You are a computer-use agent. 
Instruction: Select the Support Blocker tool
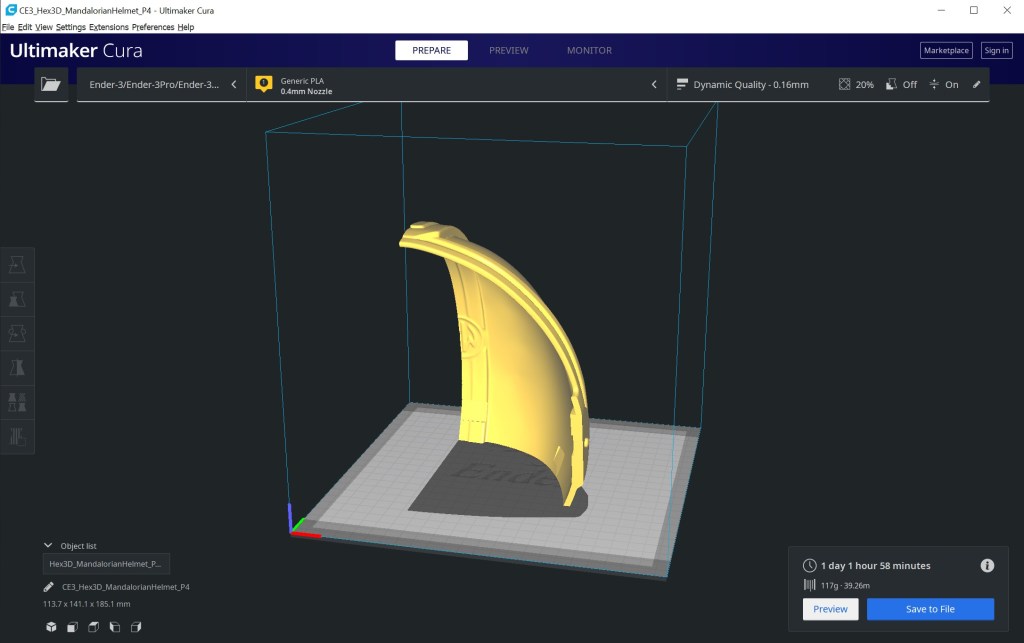(x=17, y=437)
